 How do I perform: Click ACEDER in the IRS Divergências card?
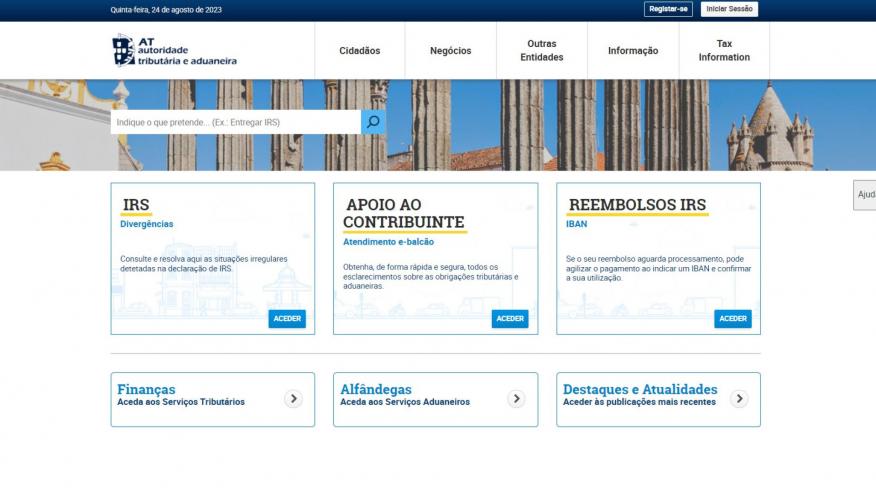(x=287, y=319)
